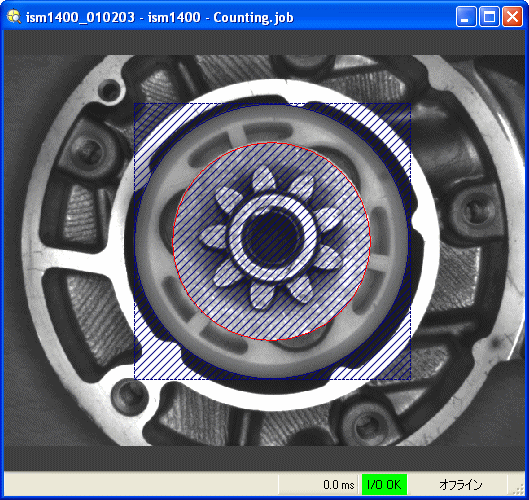Click the bolt at lower-right of housing

click(x=367, y=423)
